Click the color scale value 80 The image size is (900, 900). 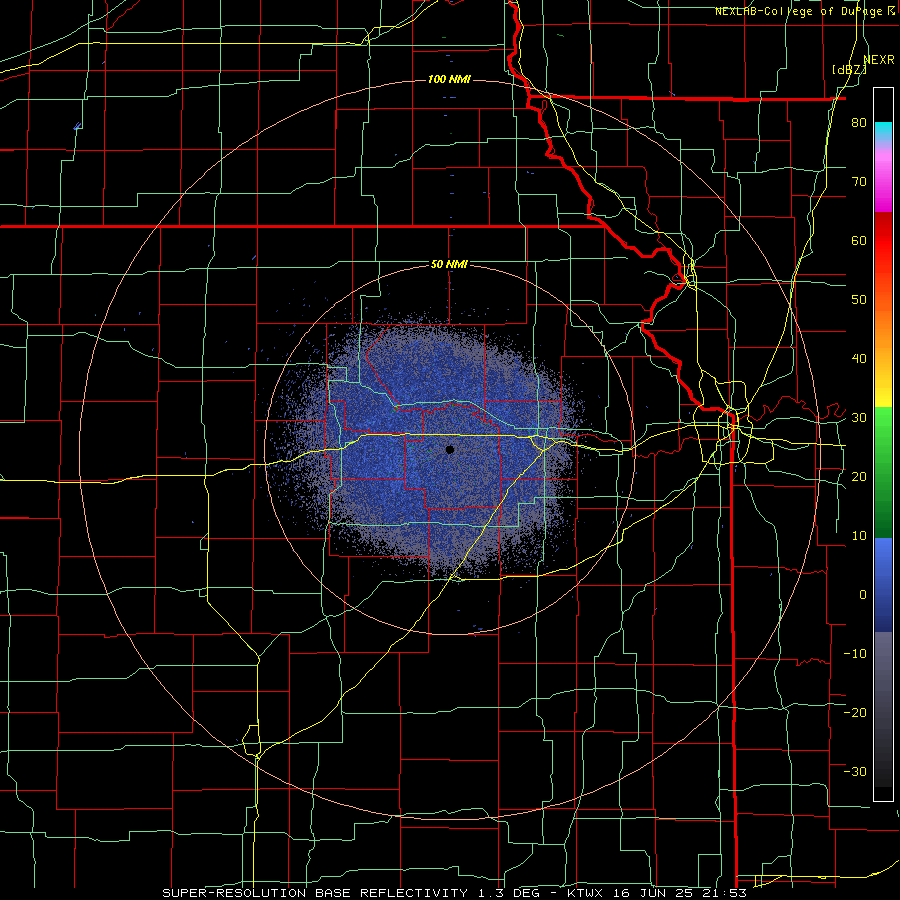(x=859, y=123)
